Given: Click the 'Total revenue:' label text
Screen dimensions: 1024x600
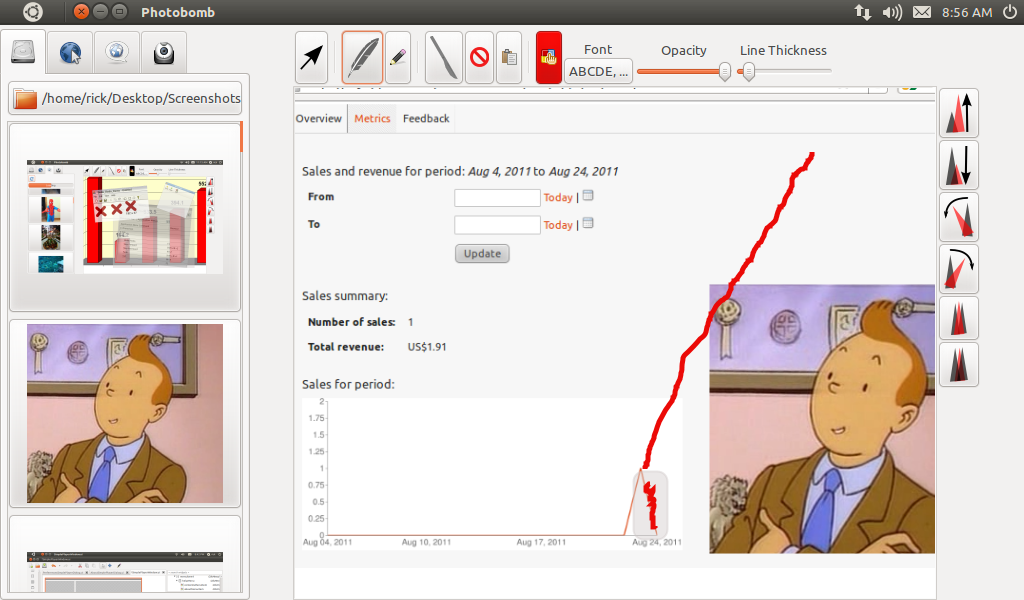Looking at the screenshot, I should coord(345,347).
